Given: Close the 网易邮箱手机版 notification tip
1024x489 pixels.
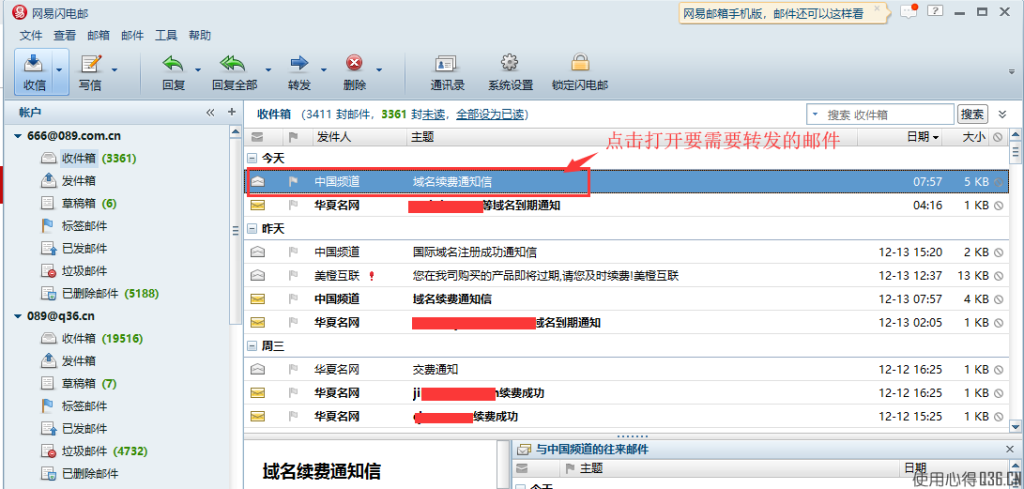Looking at the screenshot, I should [877, 8].
